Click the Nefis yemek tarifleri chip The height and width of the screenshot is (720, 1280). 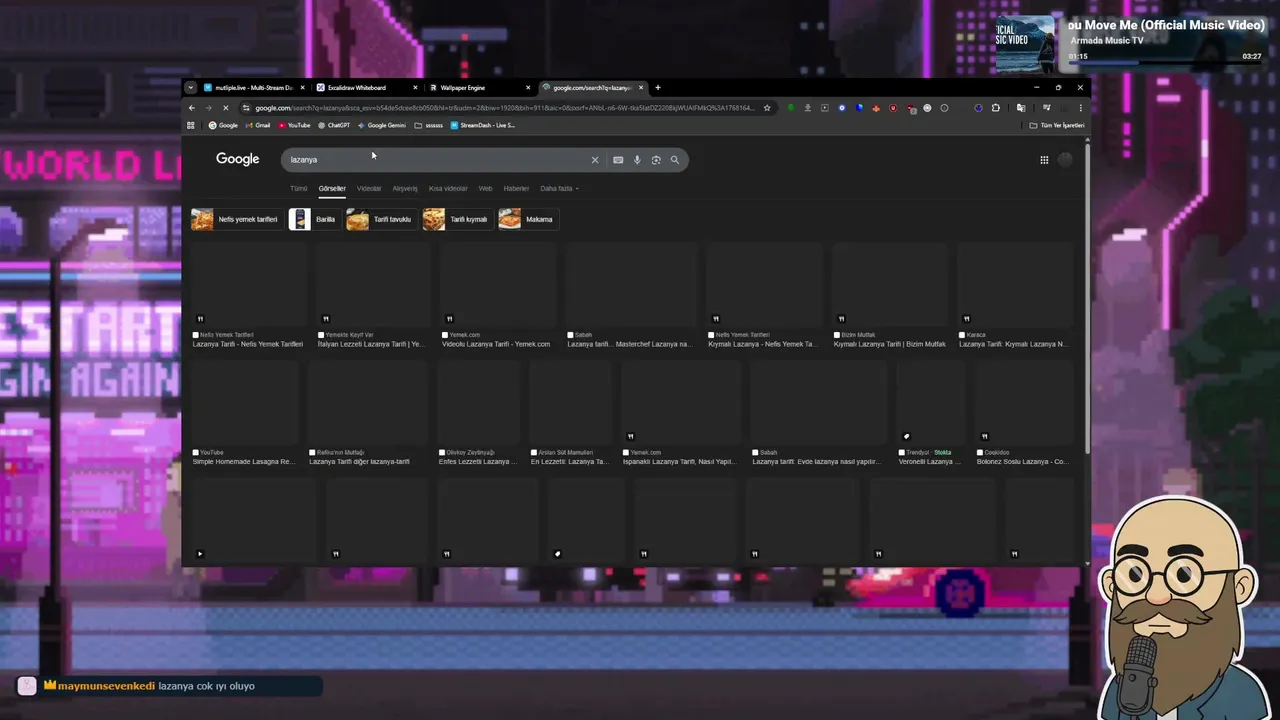pyautogui.click(x=236, y=219)
